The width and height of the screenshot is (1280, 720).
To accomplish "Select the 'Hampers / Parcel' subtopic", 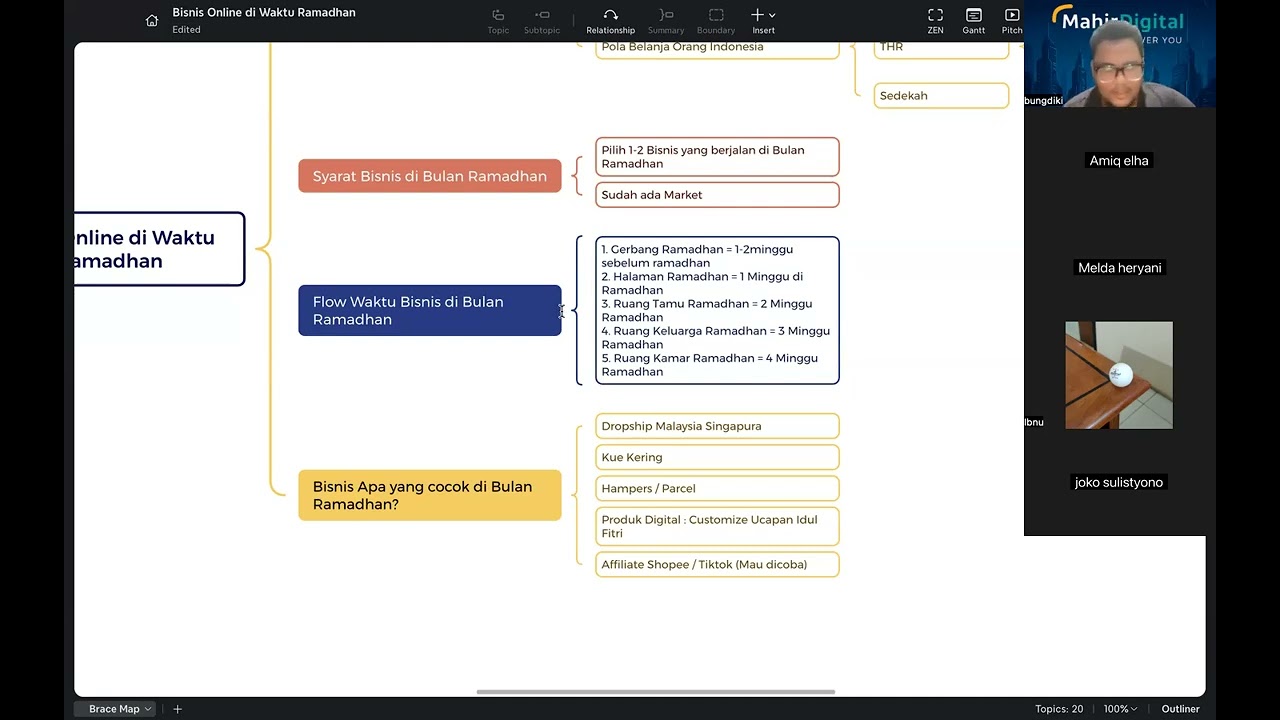I will tap(717, 488).
